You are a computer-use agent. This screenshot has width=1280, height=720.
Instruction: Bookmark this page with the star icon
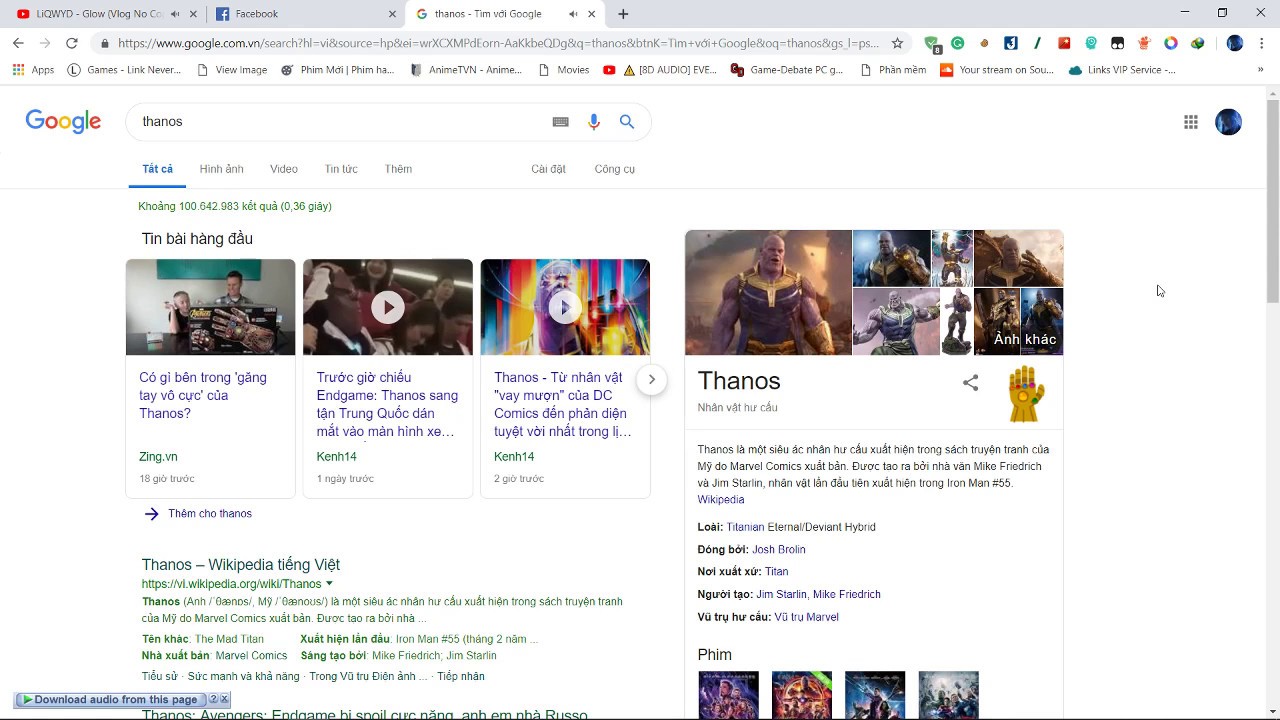click(x=897, y=43)
